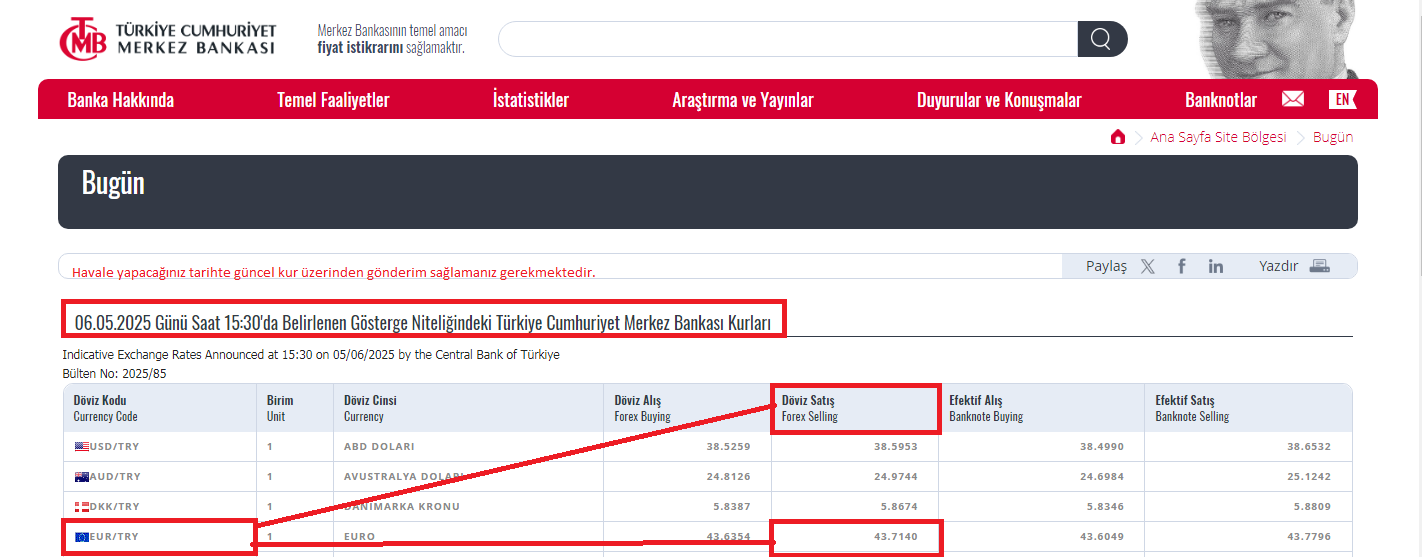Click EUR banknote selling value 43.7796
The image size is (1422, 557).
tap(1309, 537)
